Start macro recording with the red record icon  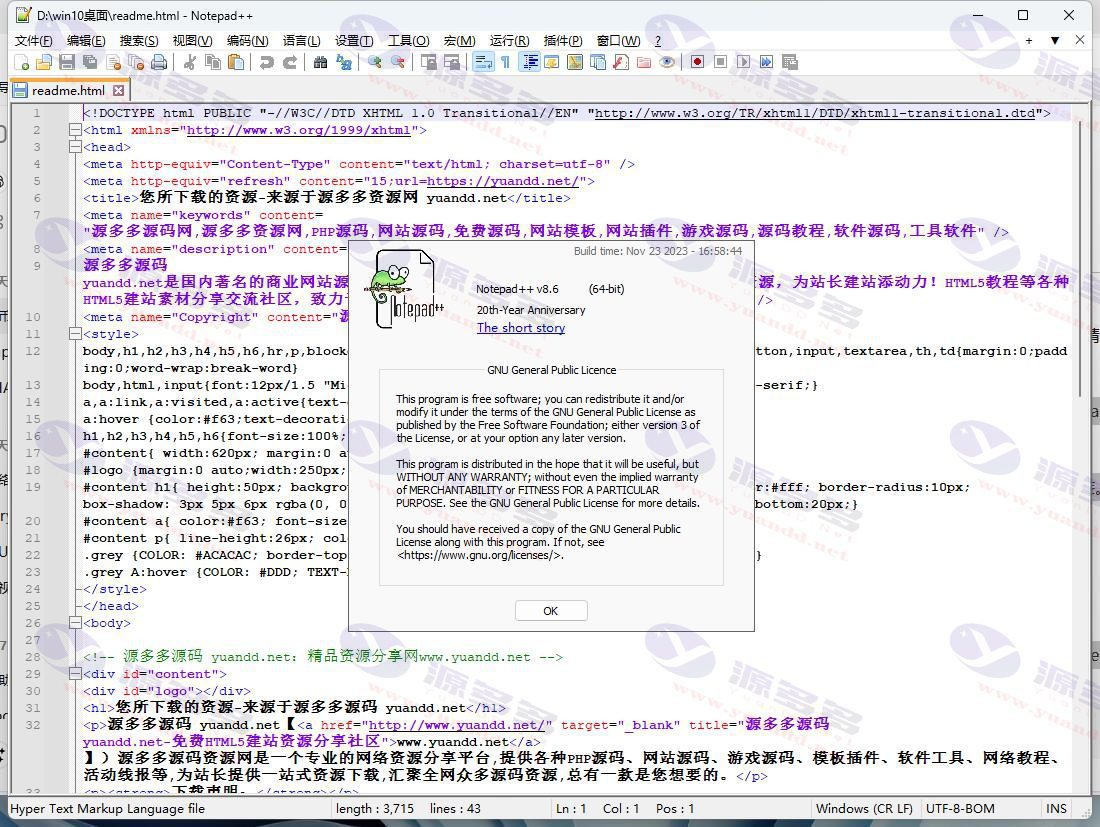[x=697, y=62]
